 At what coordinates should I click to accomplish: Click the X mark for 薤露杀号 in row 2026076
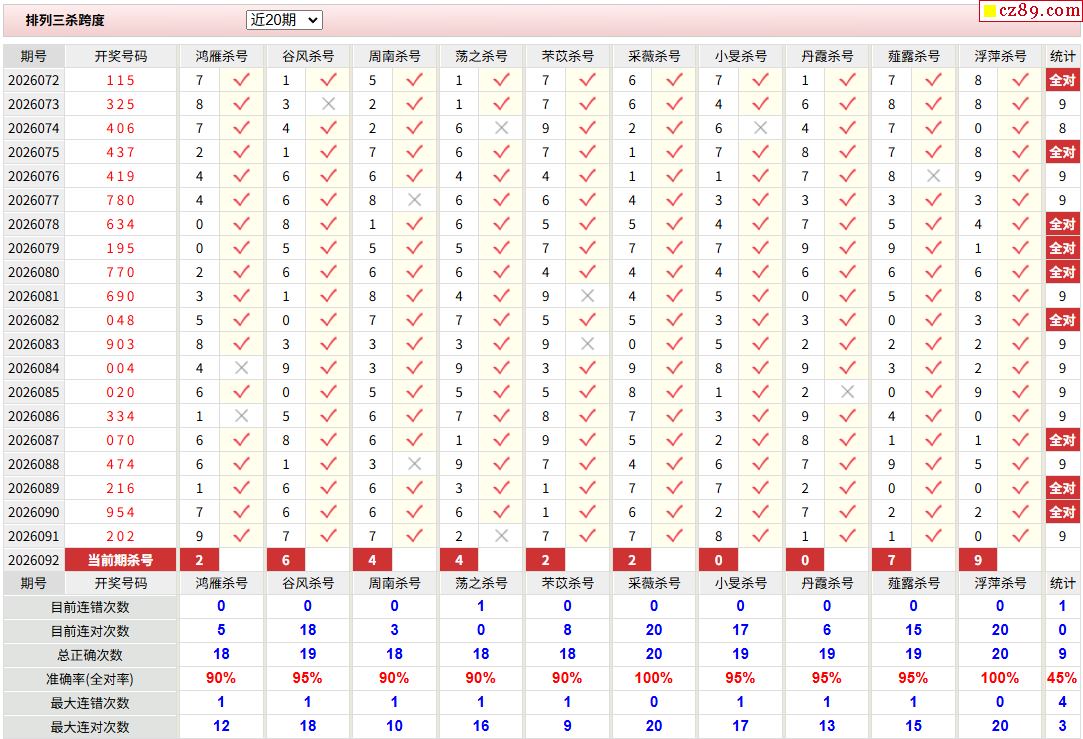tap(933, 176)
